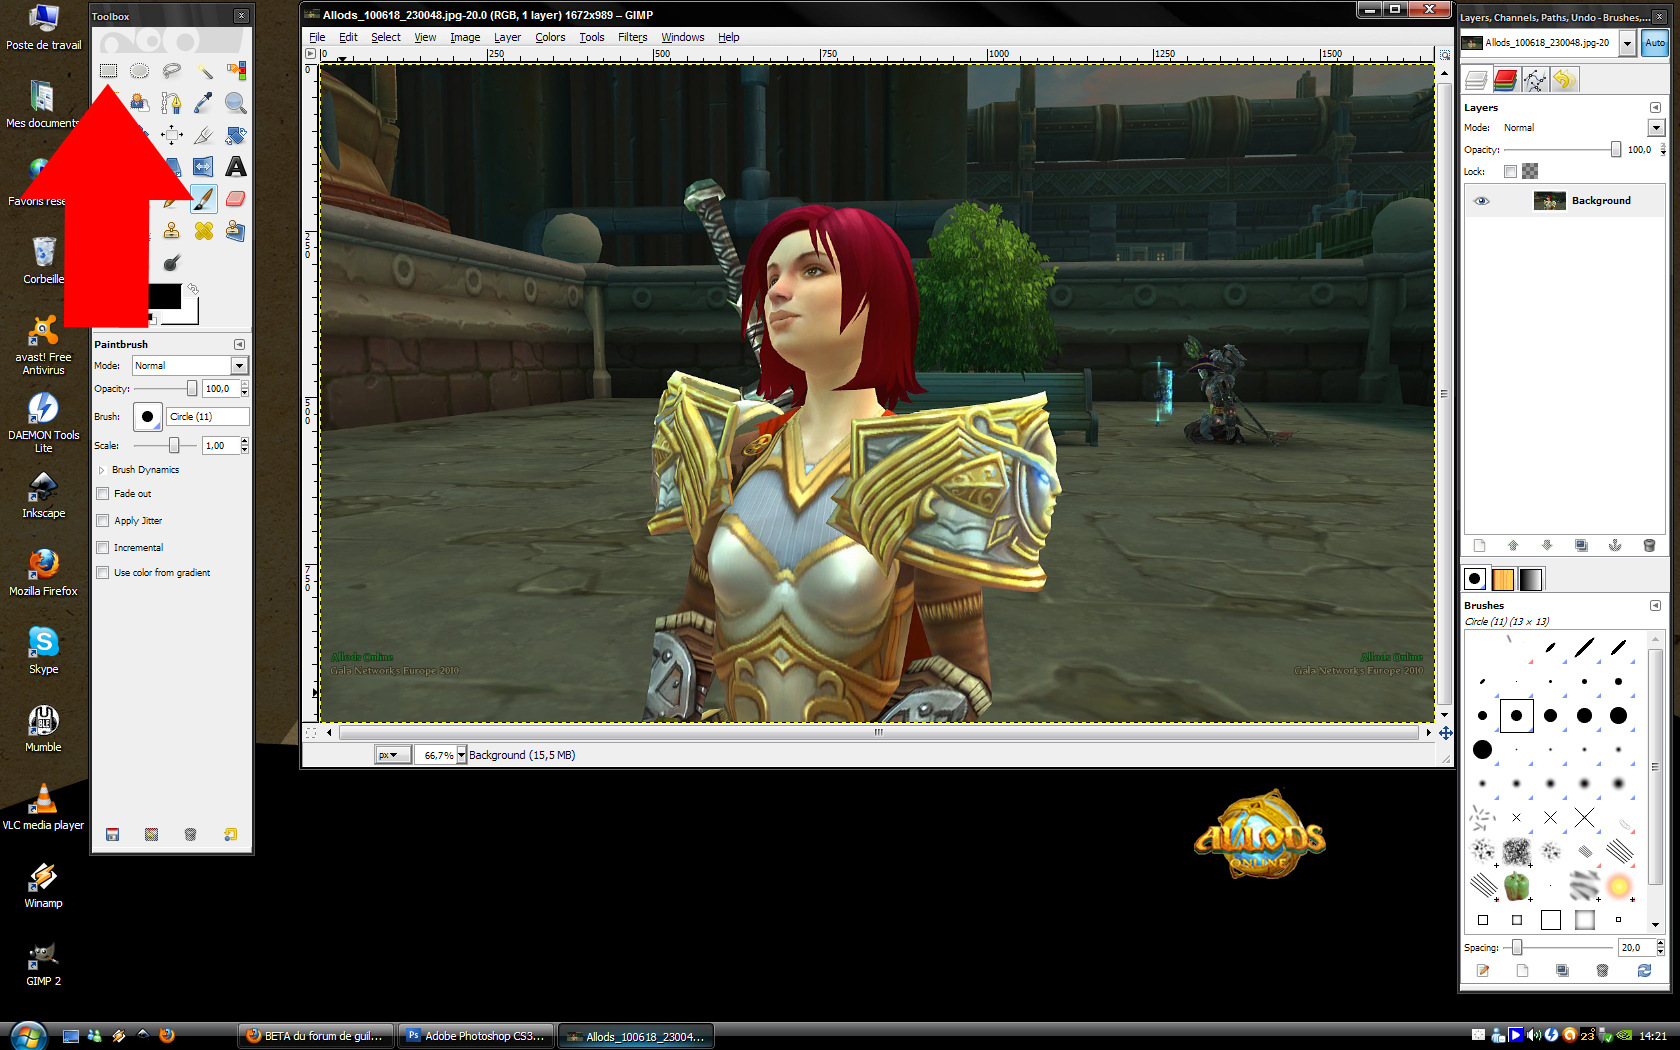The height and width of the screenshot is (1050, 1680).
Task: Open the Filters menu
Action: pyautogui.click(x=632, y=37)
